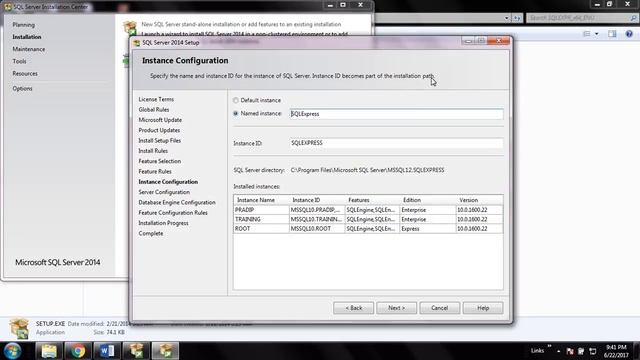Click the Product Updates step

coord(159,130)
